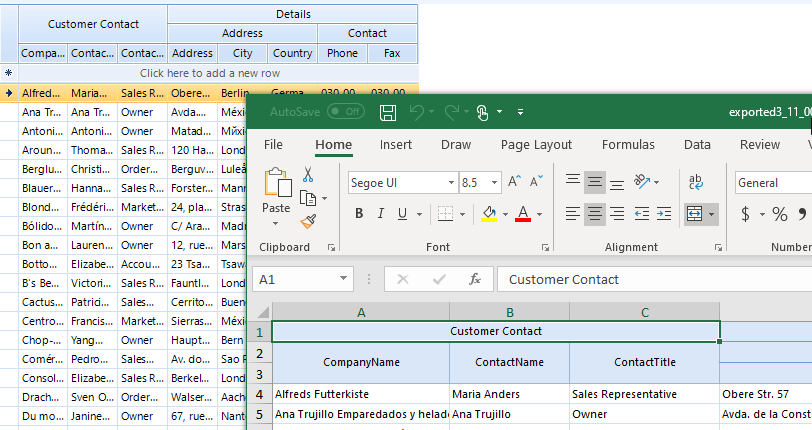The height and width of the screenshot is (430, 812).
Task: Click the Increase Indent icon
Action: tap(664, 214)
